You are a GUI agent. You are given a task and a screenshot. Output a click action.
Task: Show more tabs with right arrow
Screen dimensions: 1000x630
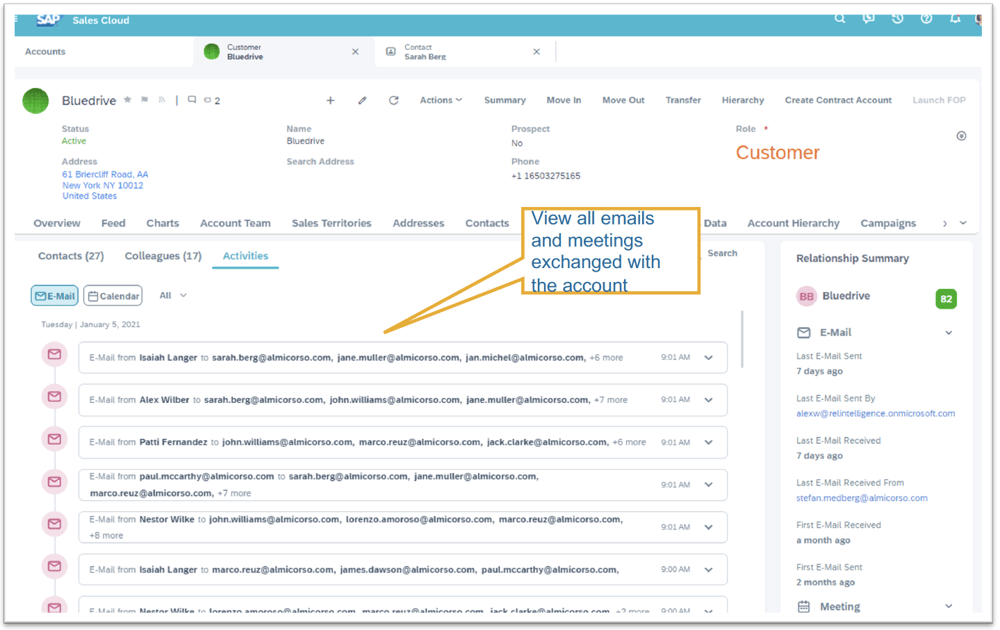945,223
